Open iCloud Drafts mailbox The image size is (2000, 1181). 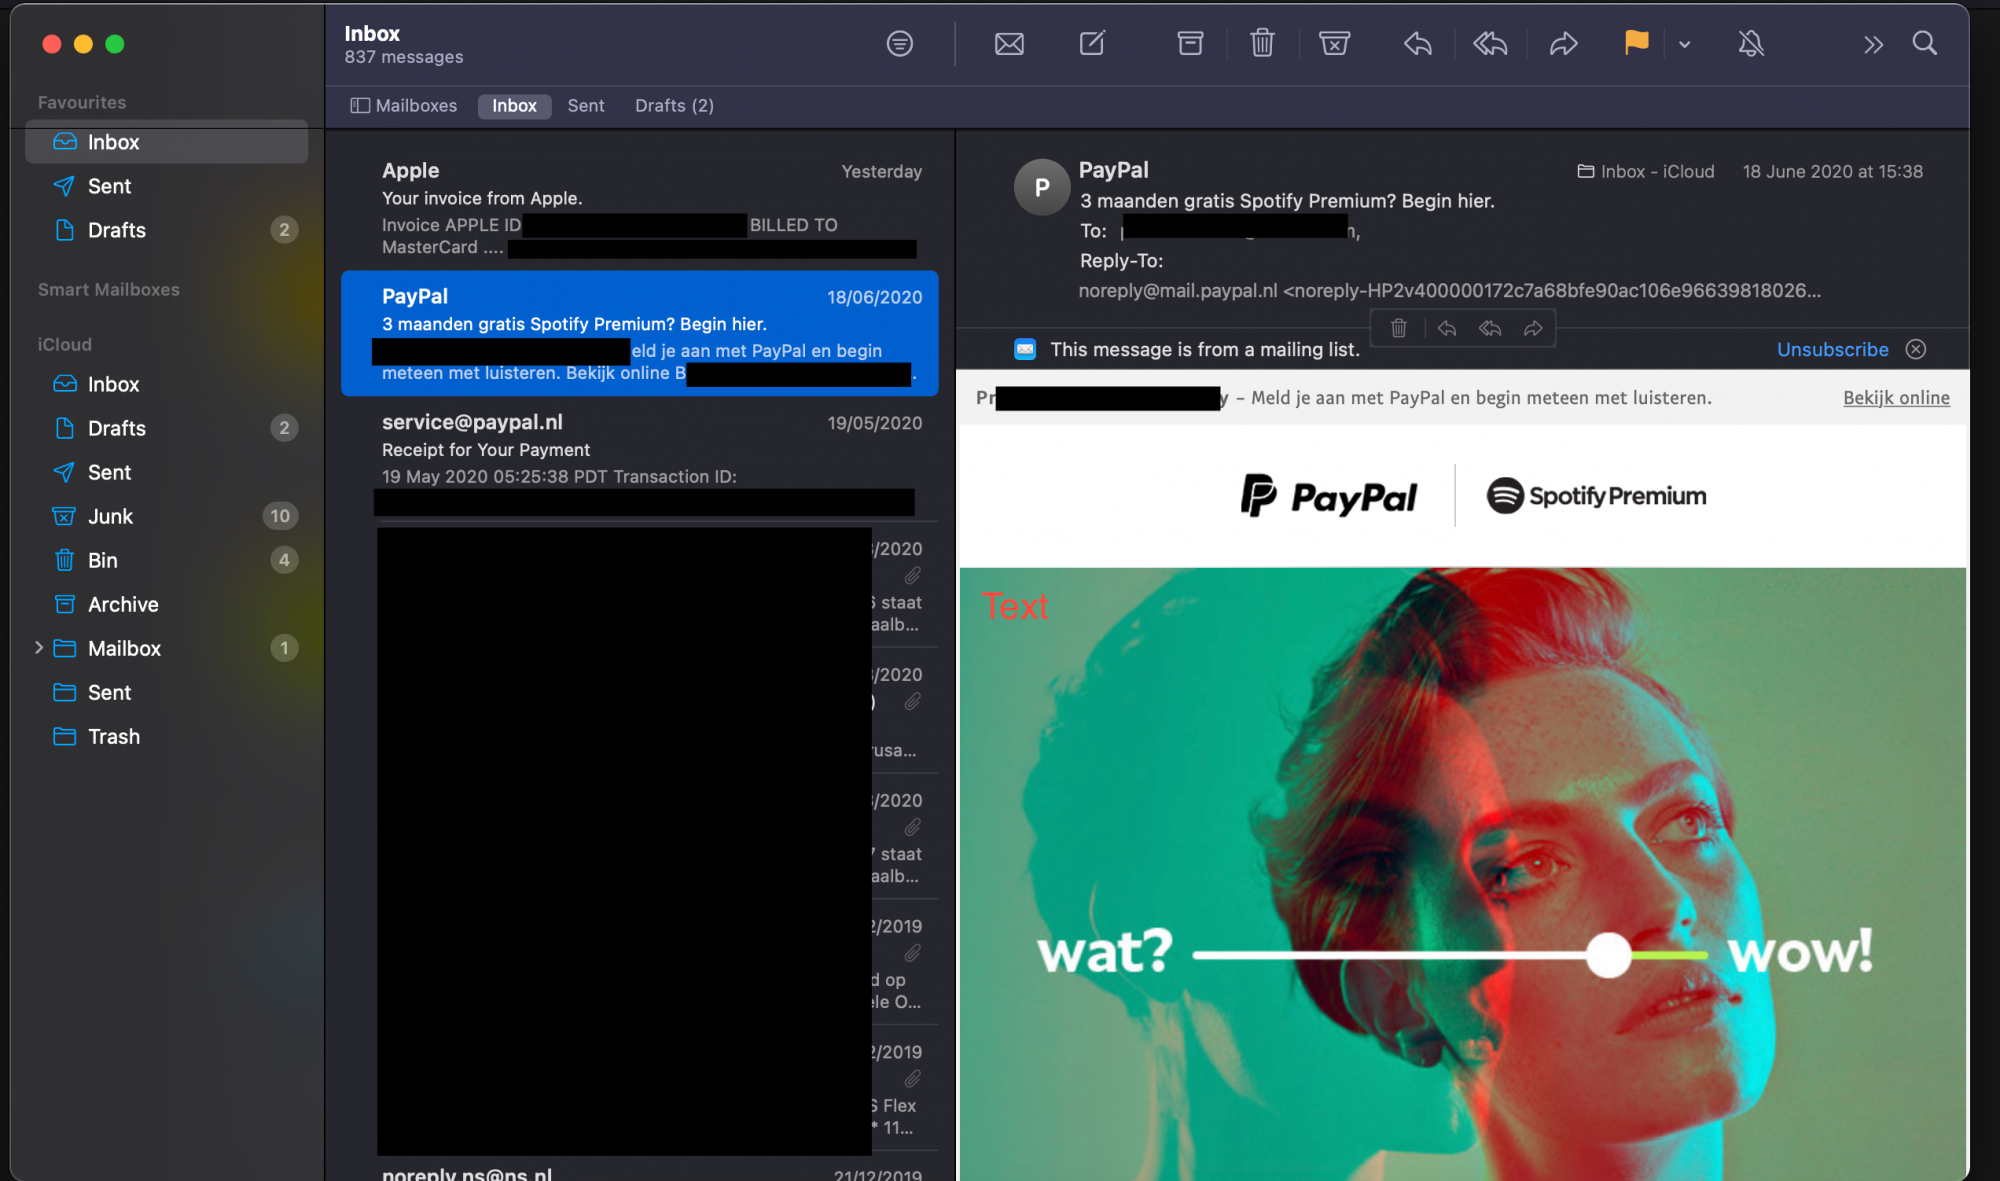click(166, 428)
